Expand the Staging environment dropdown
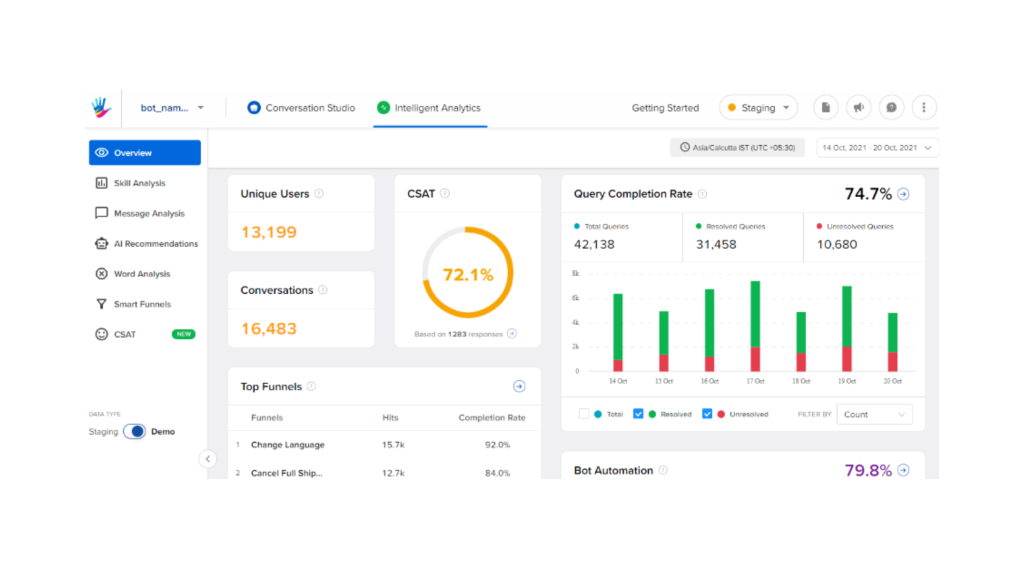Image resolution: width=1024 pixels, height=576 pixels. (x=758, y=108)
